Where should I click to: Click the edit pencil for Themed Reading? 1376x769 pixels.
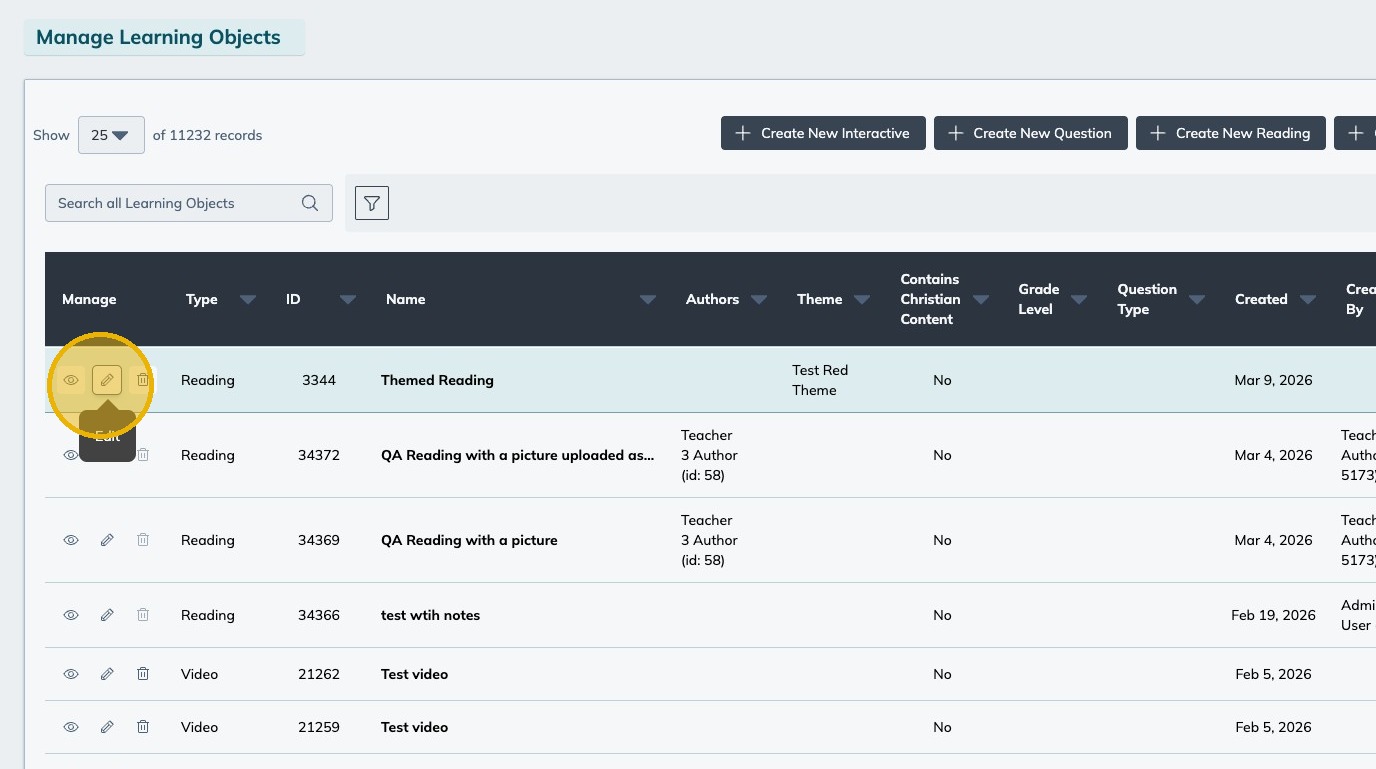[x=107, y=380]
